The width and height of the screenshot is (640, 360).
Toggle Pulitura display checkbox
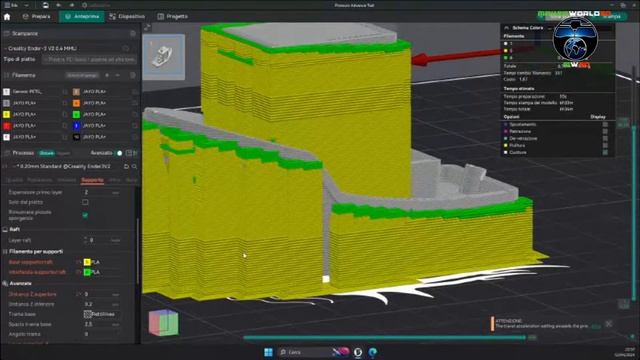click(x=605, y=145)
